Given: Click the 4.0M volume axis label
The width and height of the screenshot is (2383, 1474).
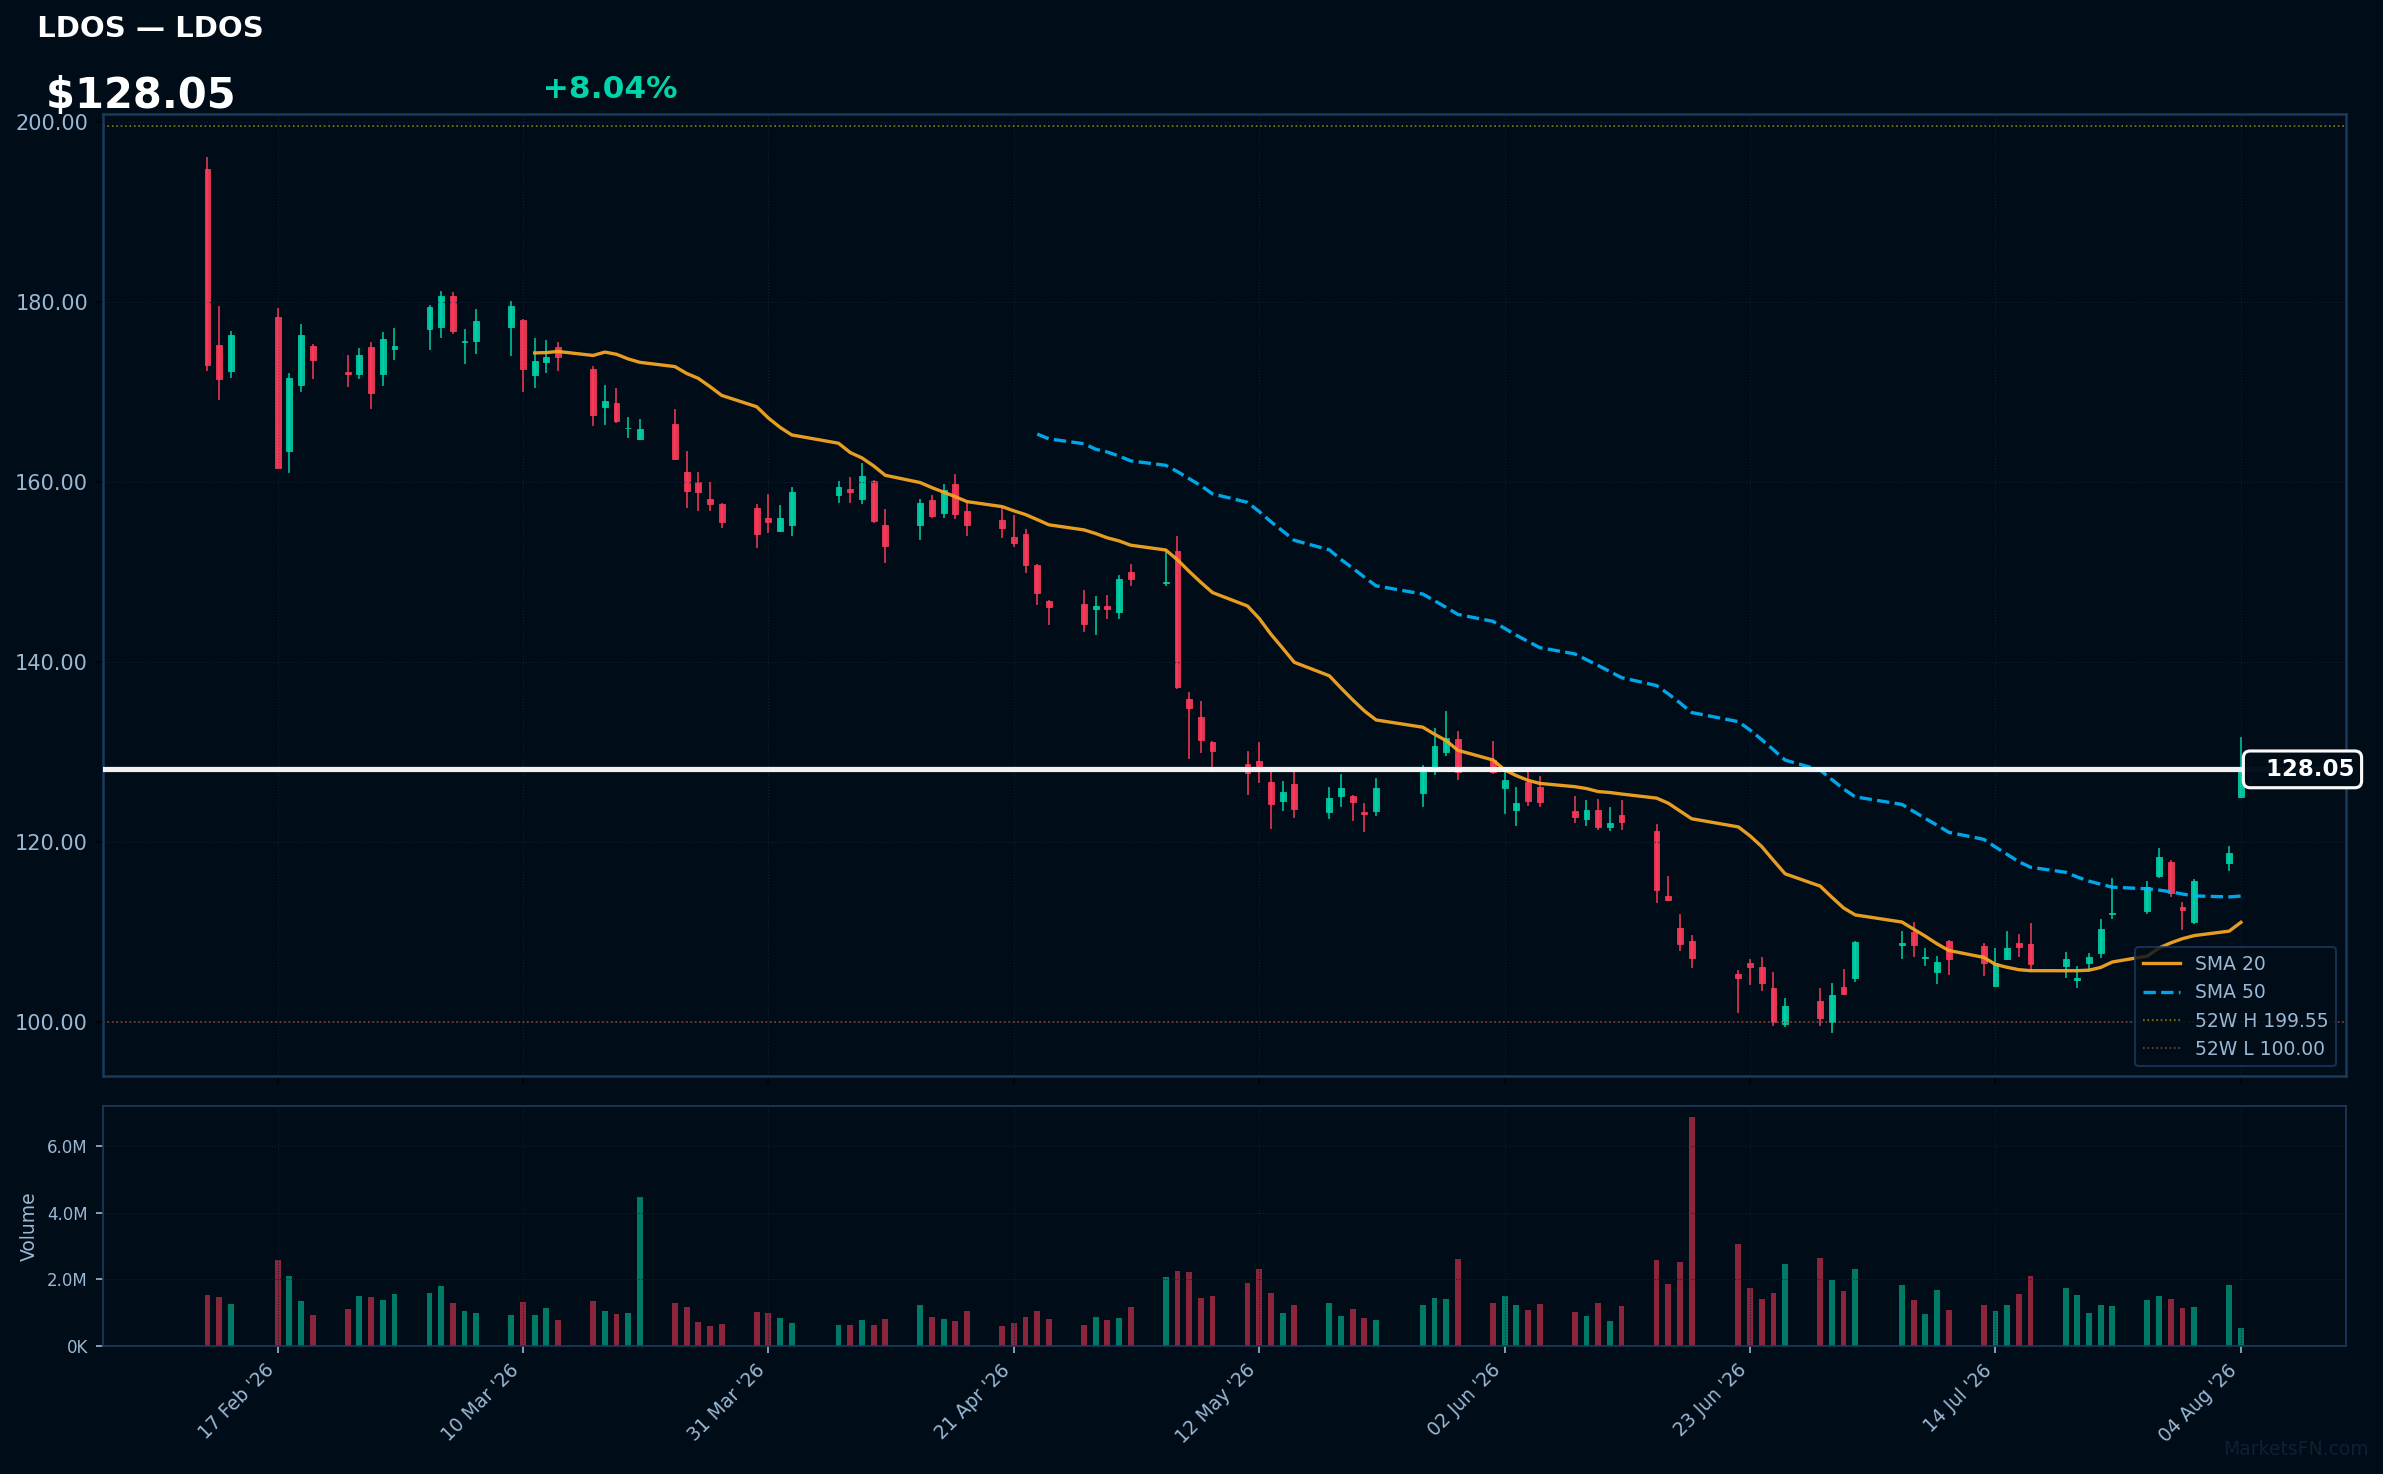Looking at the screenshot, I should point(67,1214).
